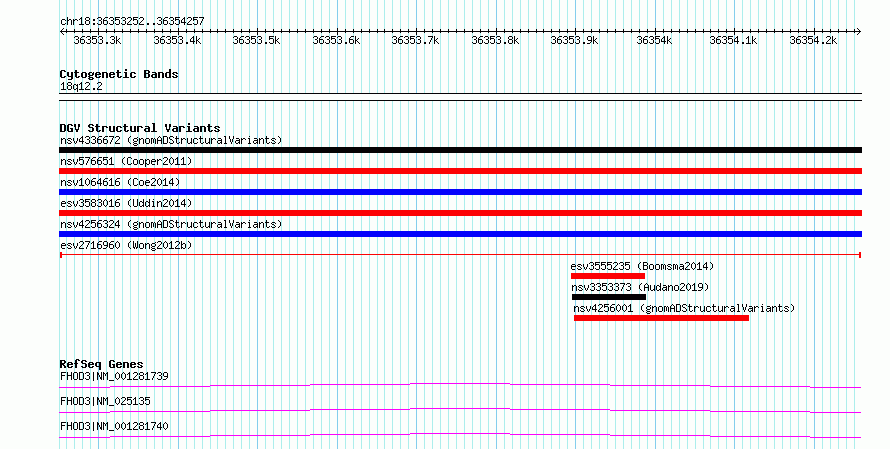The height and width of the screenshot is (449, 890).
Task: Click the 36353.5k ruler tick label
Action: 257,40
